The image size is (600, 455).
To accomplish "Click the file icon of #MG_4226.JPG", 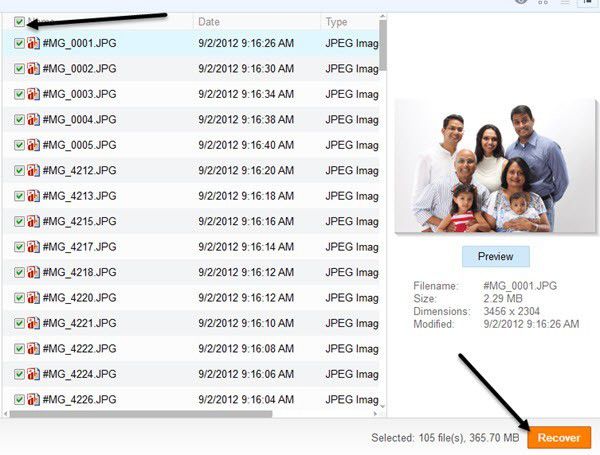I will click(33, 400).
